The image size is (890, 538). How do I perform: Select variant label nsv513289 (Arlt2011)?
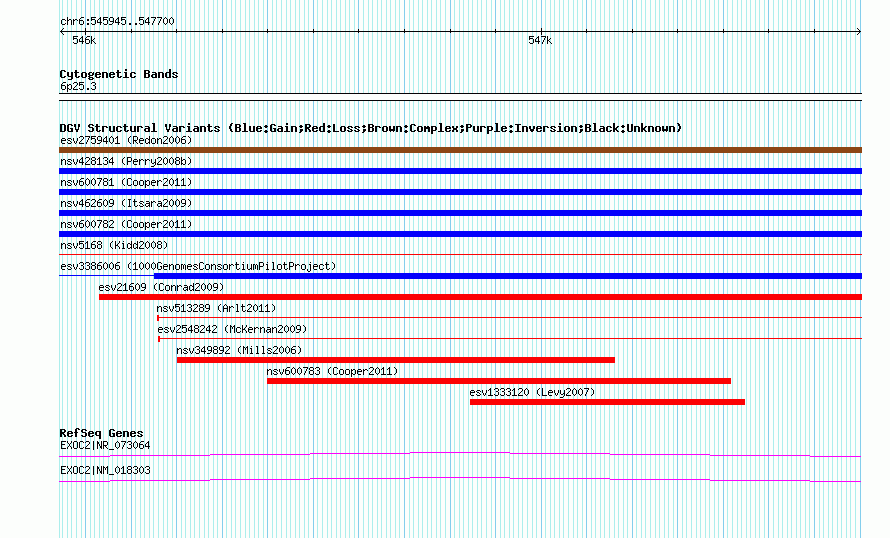tap(216, 308)
